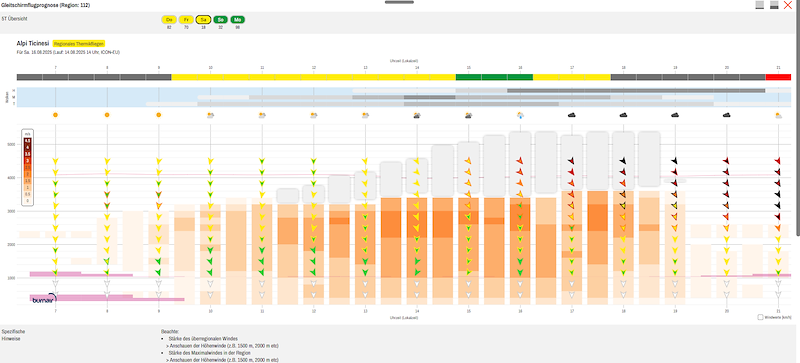Select the Do day forecast pill

tap(169, 19)
